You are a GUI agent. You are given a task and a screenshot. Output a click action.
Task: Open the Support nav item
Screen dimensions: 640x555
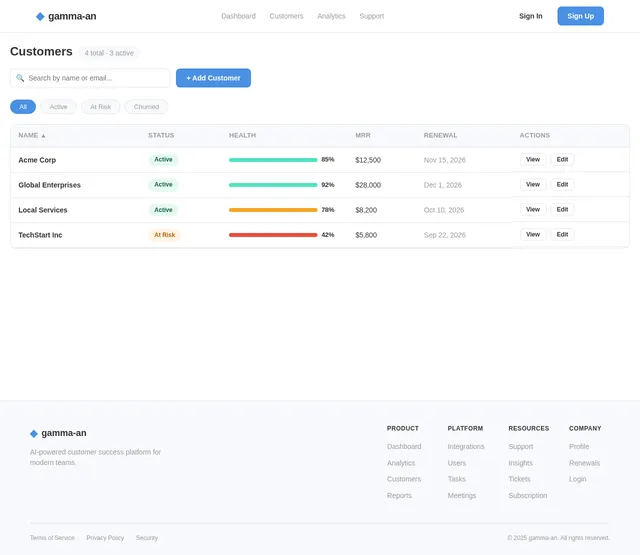[x=371, y=16]
